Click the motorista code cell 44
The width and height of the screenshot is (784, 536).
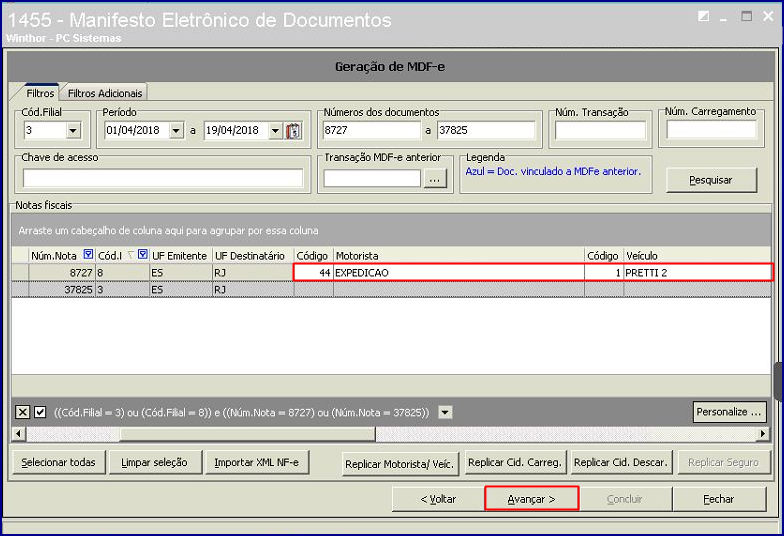[314, 272]
